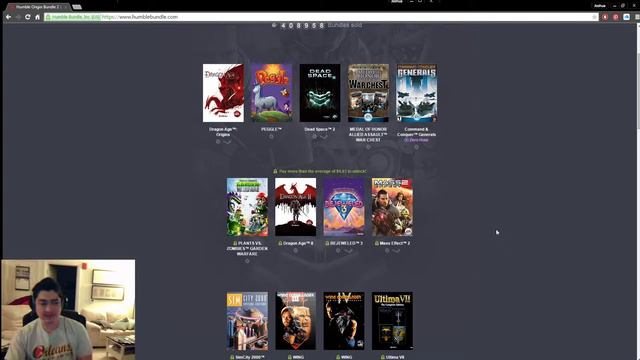Open the browser home page
This screenshot has height=360, width=640.
(37, 17)
